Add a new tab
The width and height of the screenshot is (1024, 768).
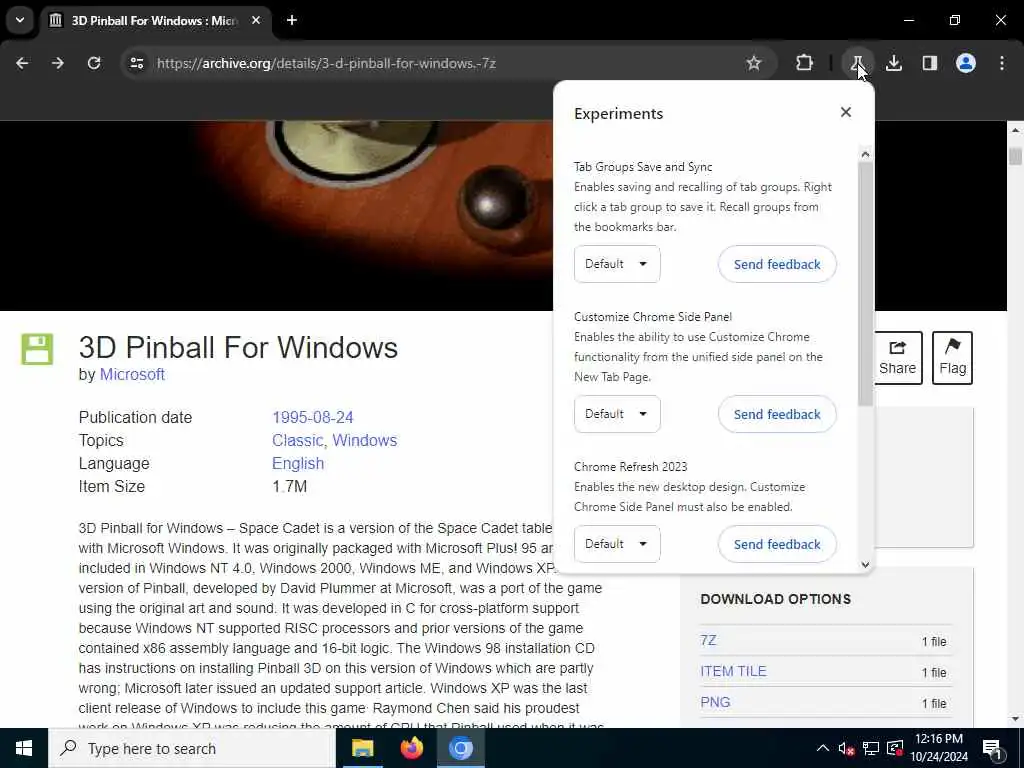(x=292, y=20)
